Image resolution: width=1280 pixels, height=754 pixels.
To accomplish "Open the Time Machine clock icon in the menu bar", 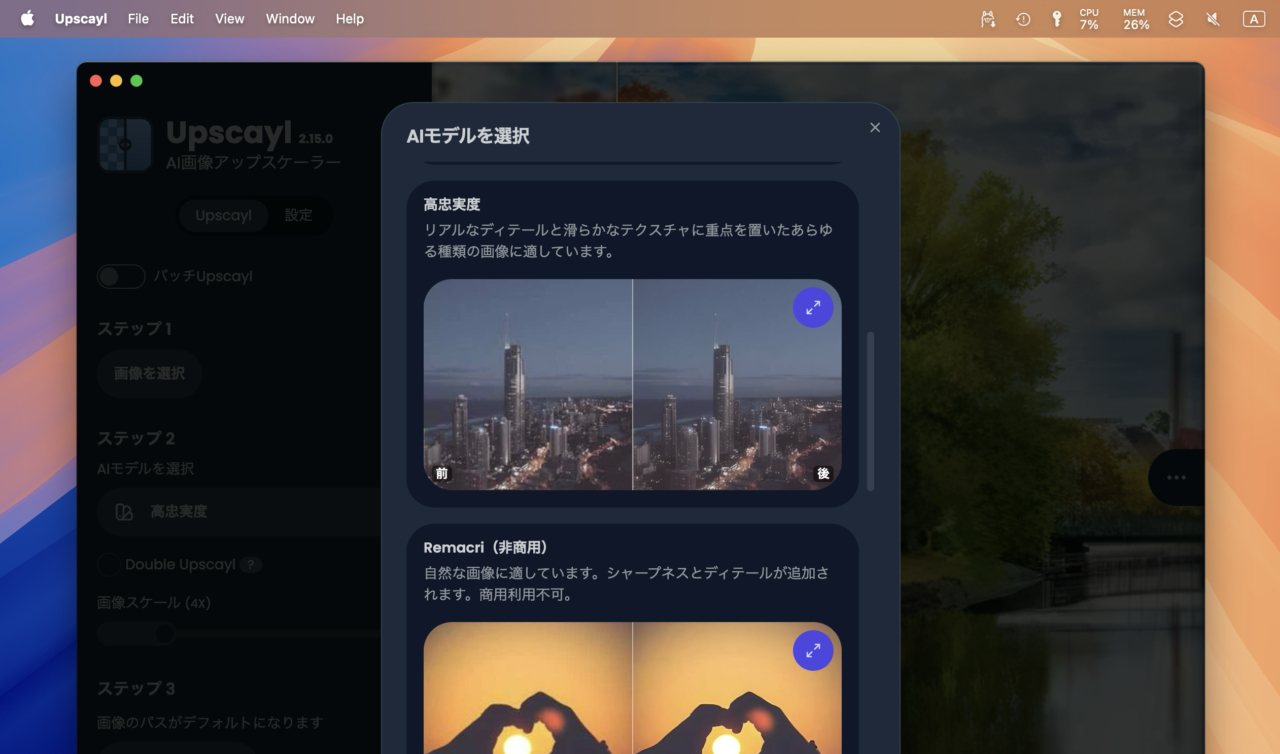I will point(1023,18).
